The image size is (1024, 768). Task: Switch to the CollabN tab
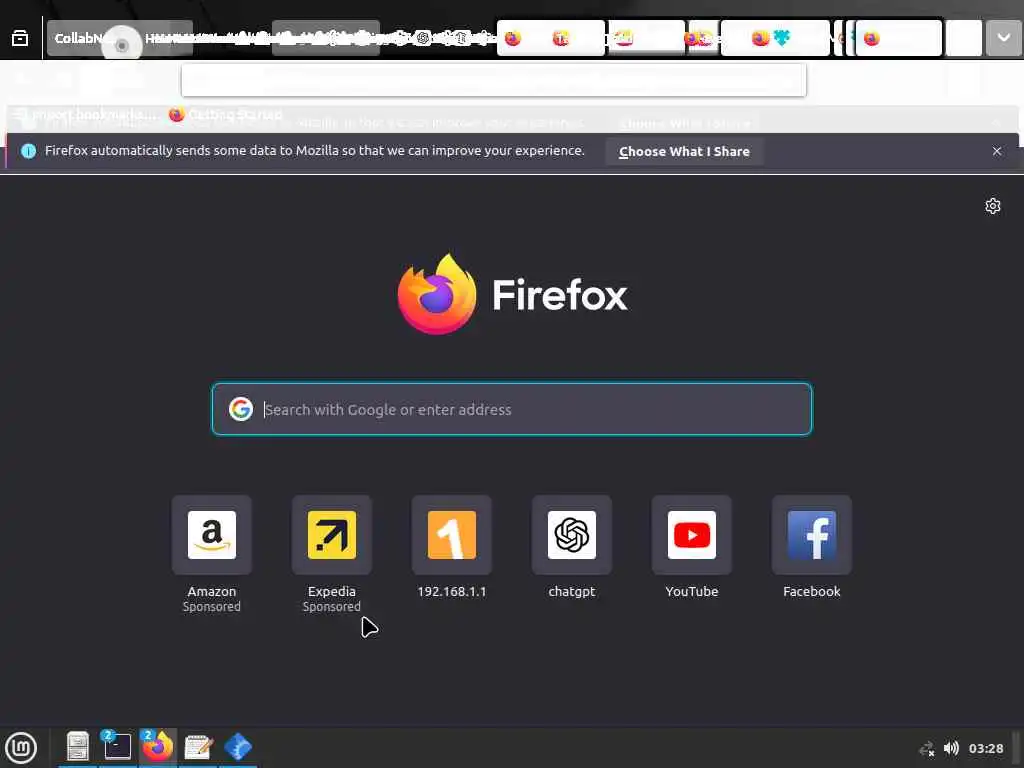120,39
